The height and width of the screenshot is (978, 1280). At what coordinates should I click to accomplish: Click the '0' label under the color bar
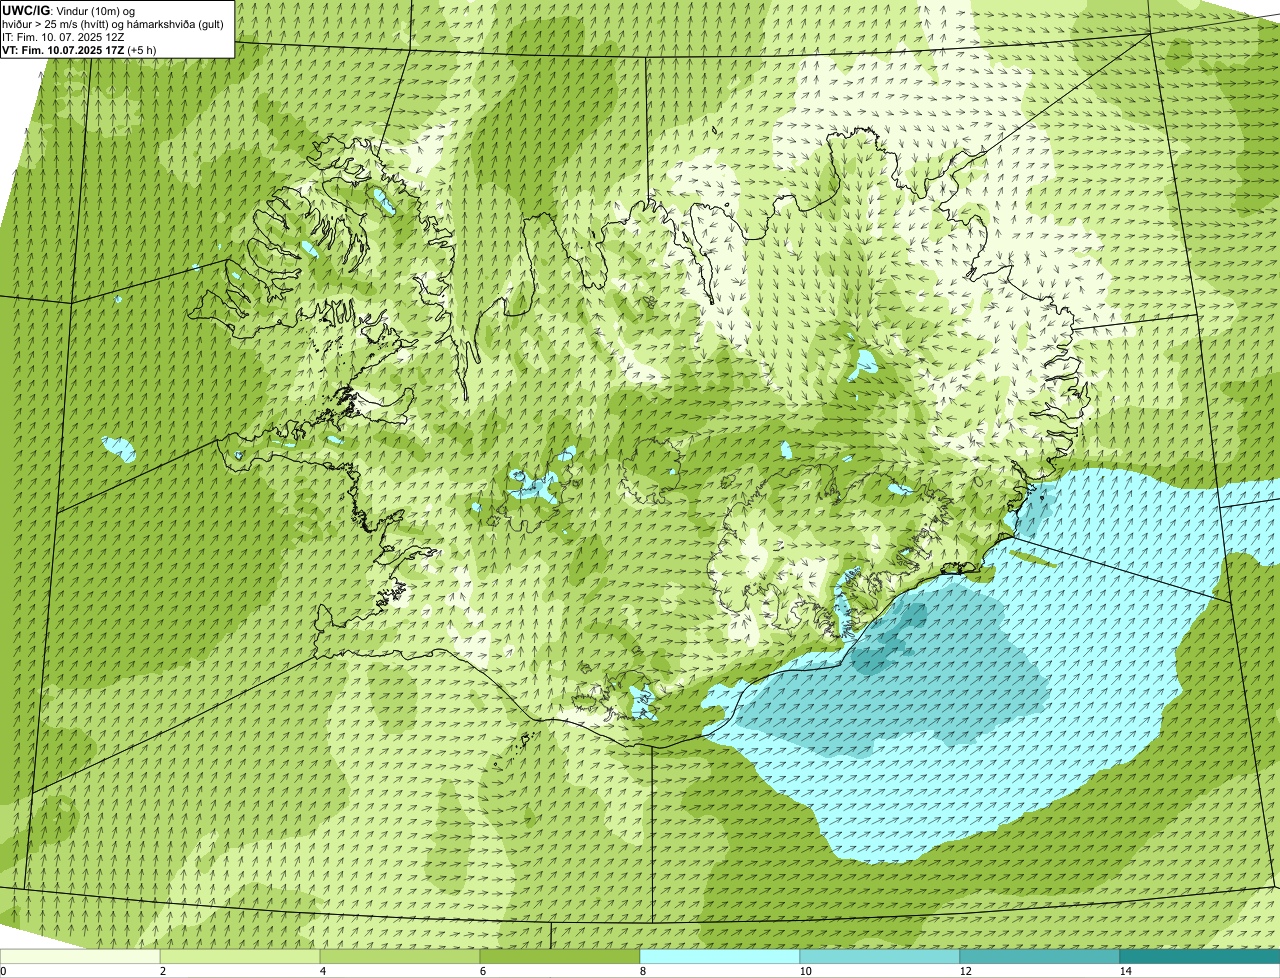coord(3,971)
